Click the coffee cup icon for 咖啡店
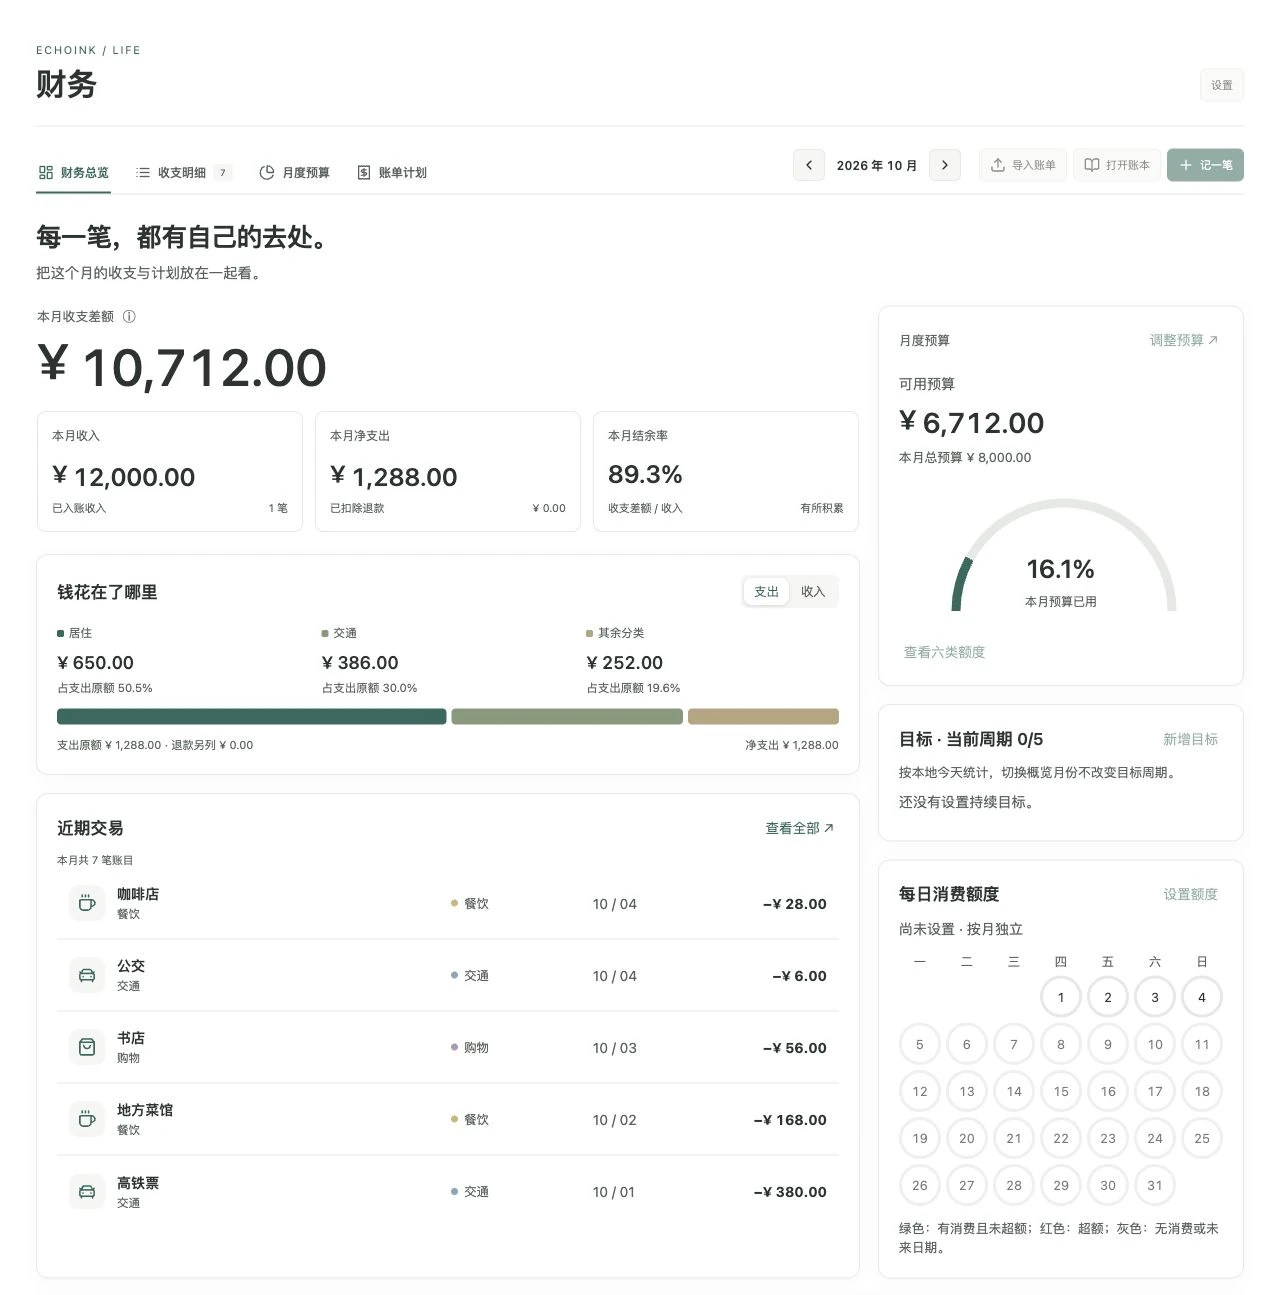 coord(87,903)
